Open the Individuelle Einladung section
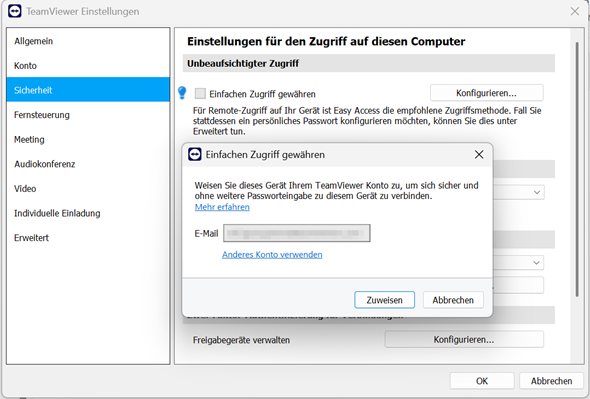The image size is (590, 399). click(x=88, y=213)
